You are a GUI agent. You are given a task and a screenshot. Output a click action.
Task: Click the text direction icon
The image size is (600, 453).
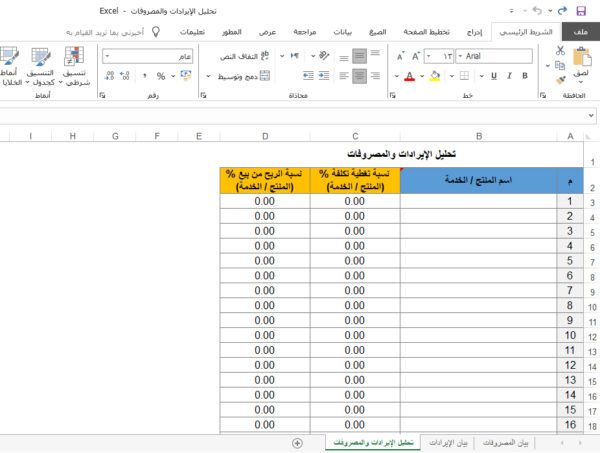pos(294,56)
